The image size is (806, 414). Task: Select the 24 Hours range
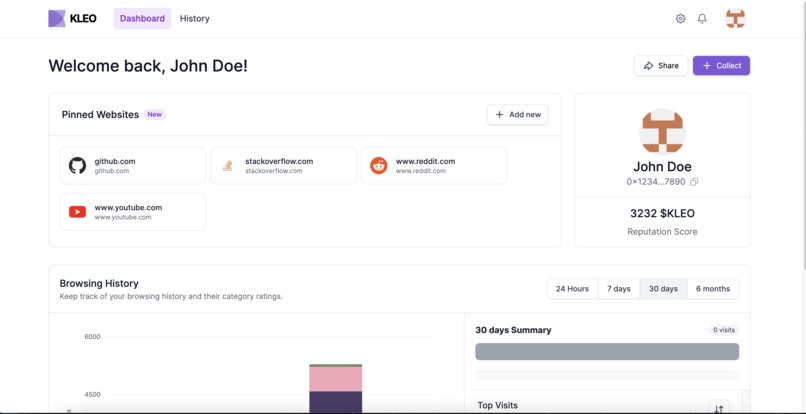pyautogui.click(x=572, y=289)
